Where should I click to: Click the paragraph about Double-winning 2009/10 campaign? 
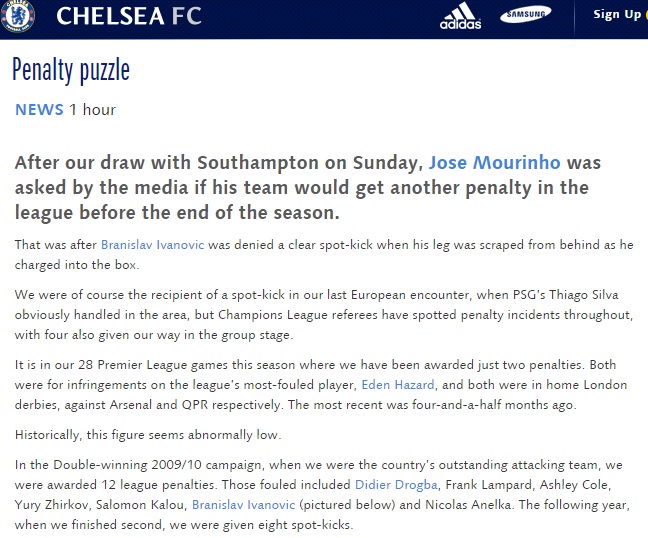click(x=322, y=495)
